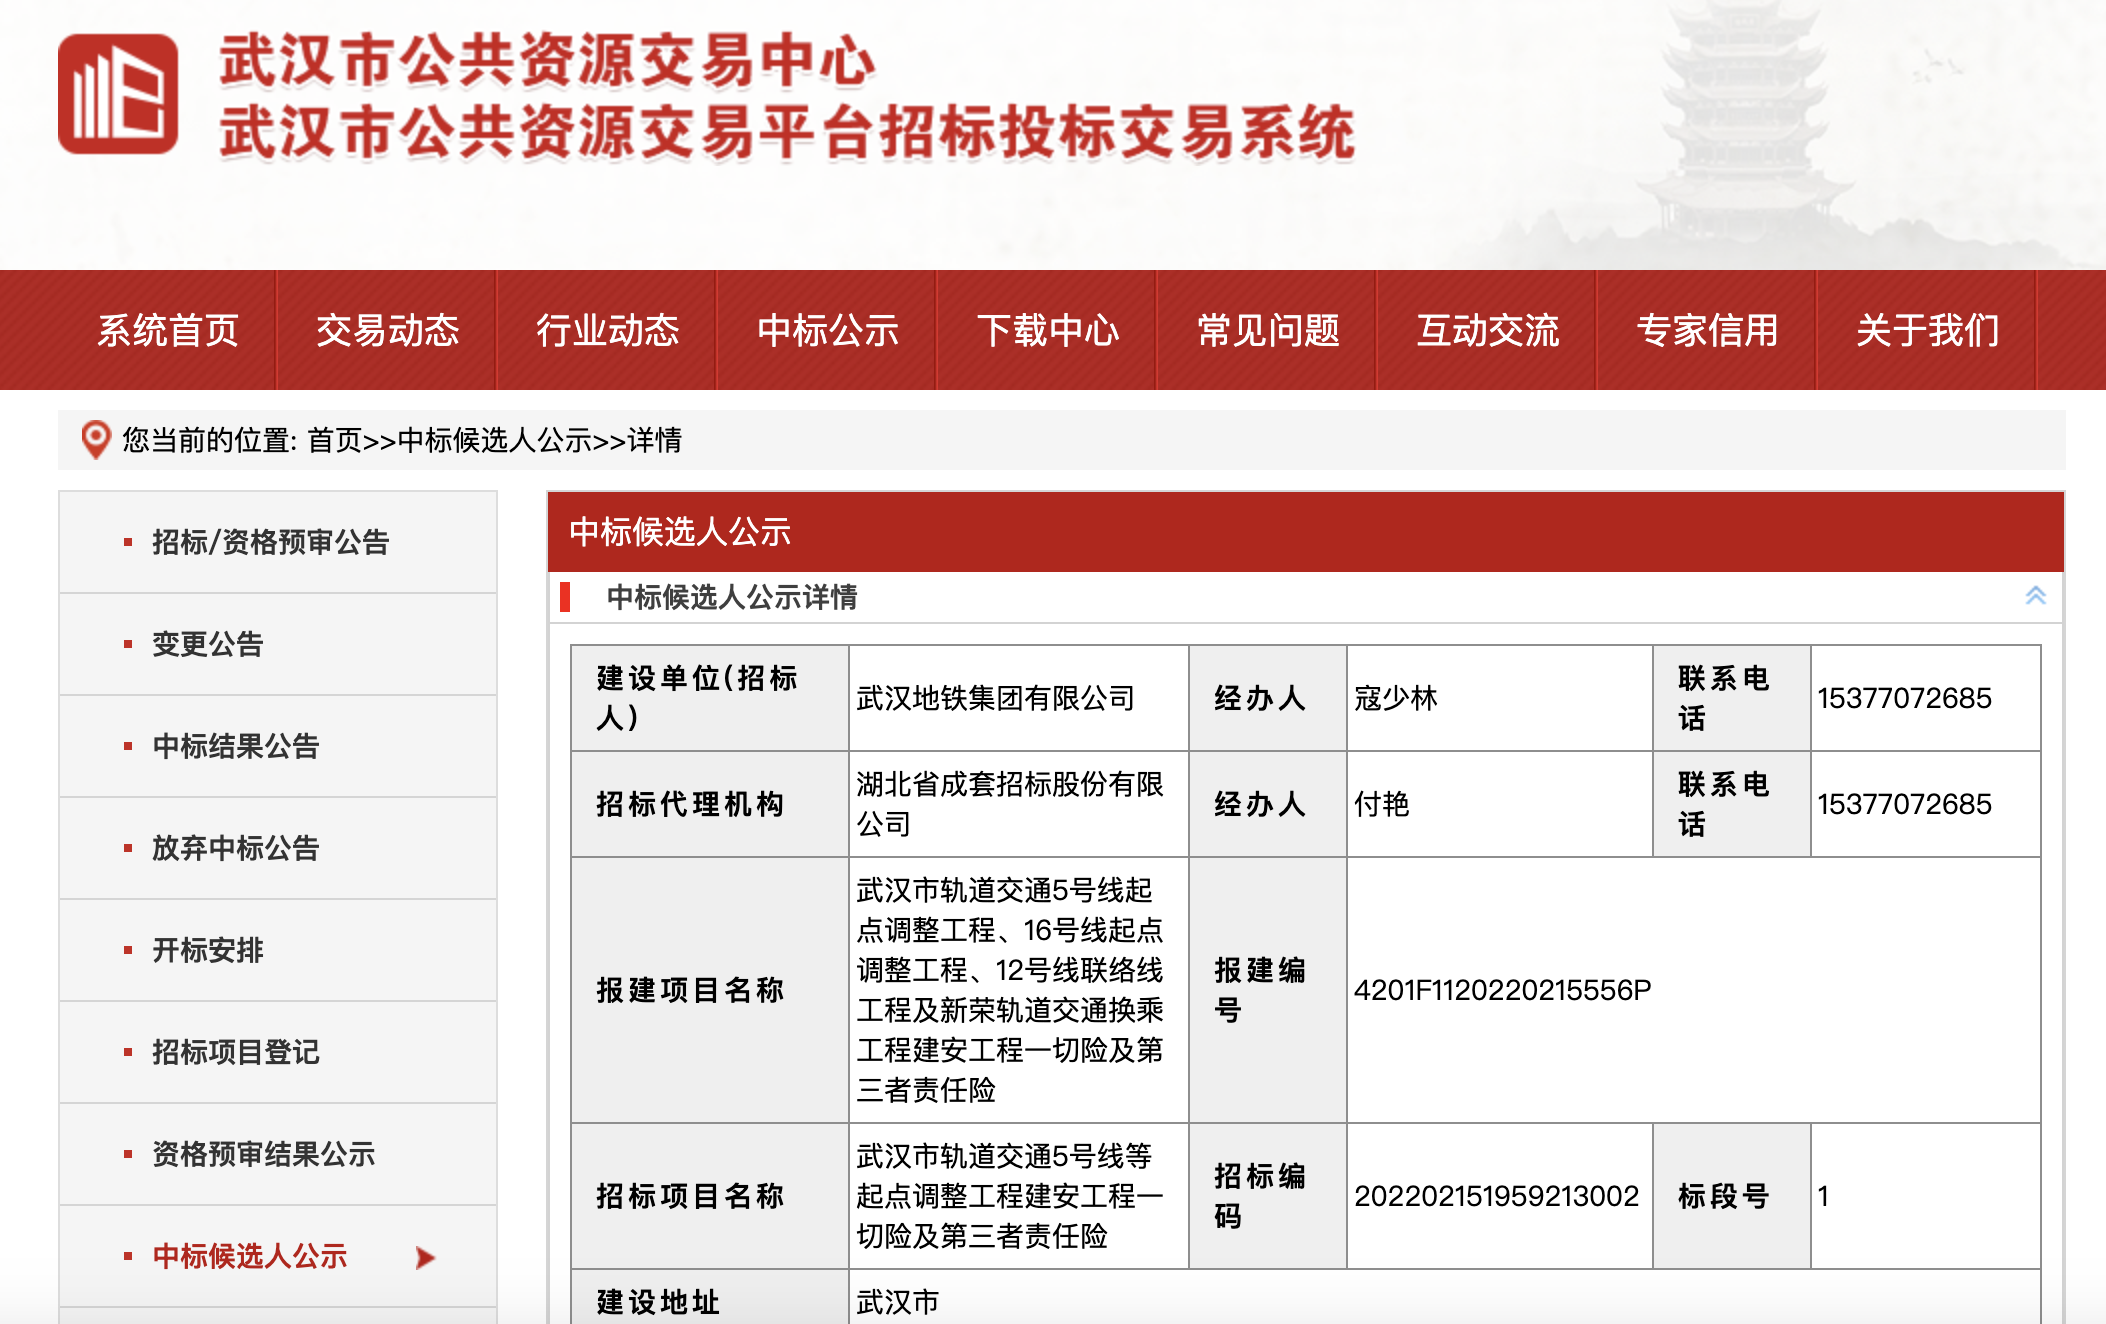Open 开标安排 sidebar entry
The height and width of the screenshot is (1324, 2106).
point(207,950)
